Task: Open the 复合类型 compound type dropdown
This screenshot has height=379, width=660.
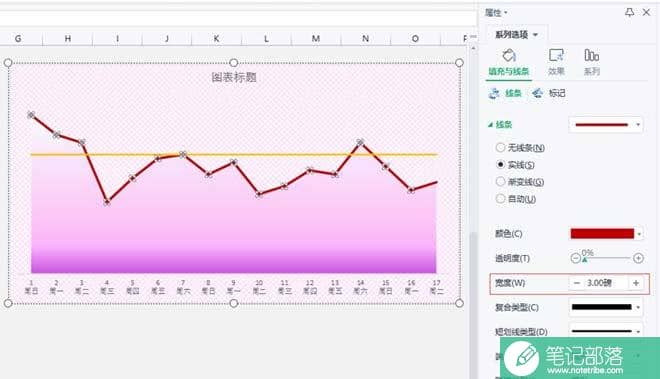Action: pos(606,307)
